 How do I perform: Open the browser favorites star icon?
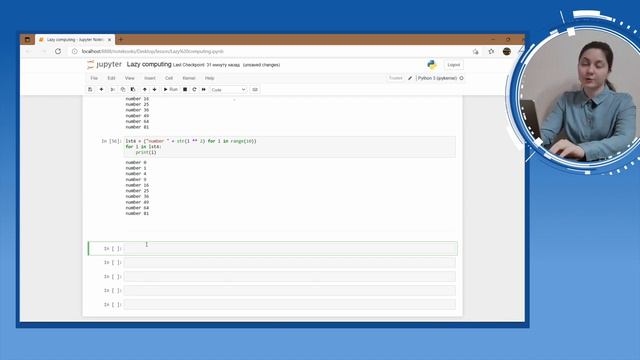click(491, 51)
